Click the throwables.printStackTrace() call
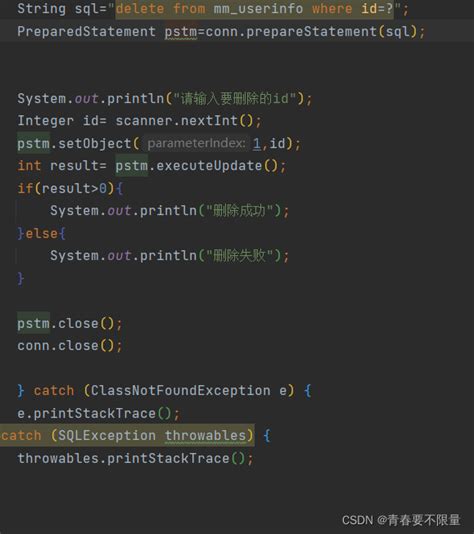Screen dimensions: 474x534 [135, 458]
